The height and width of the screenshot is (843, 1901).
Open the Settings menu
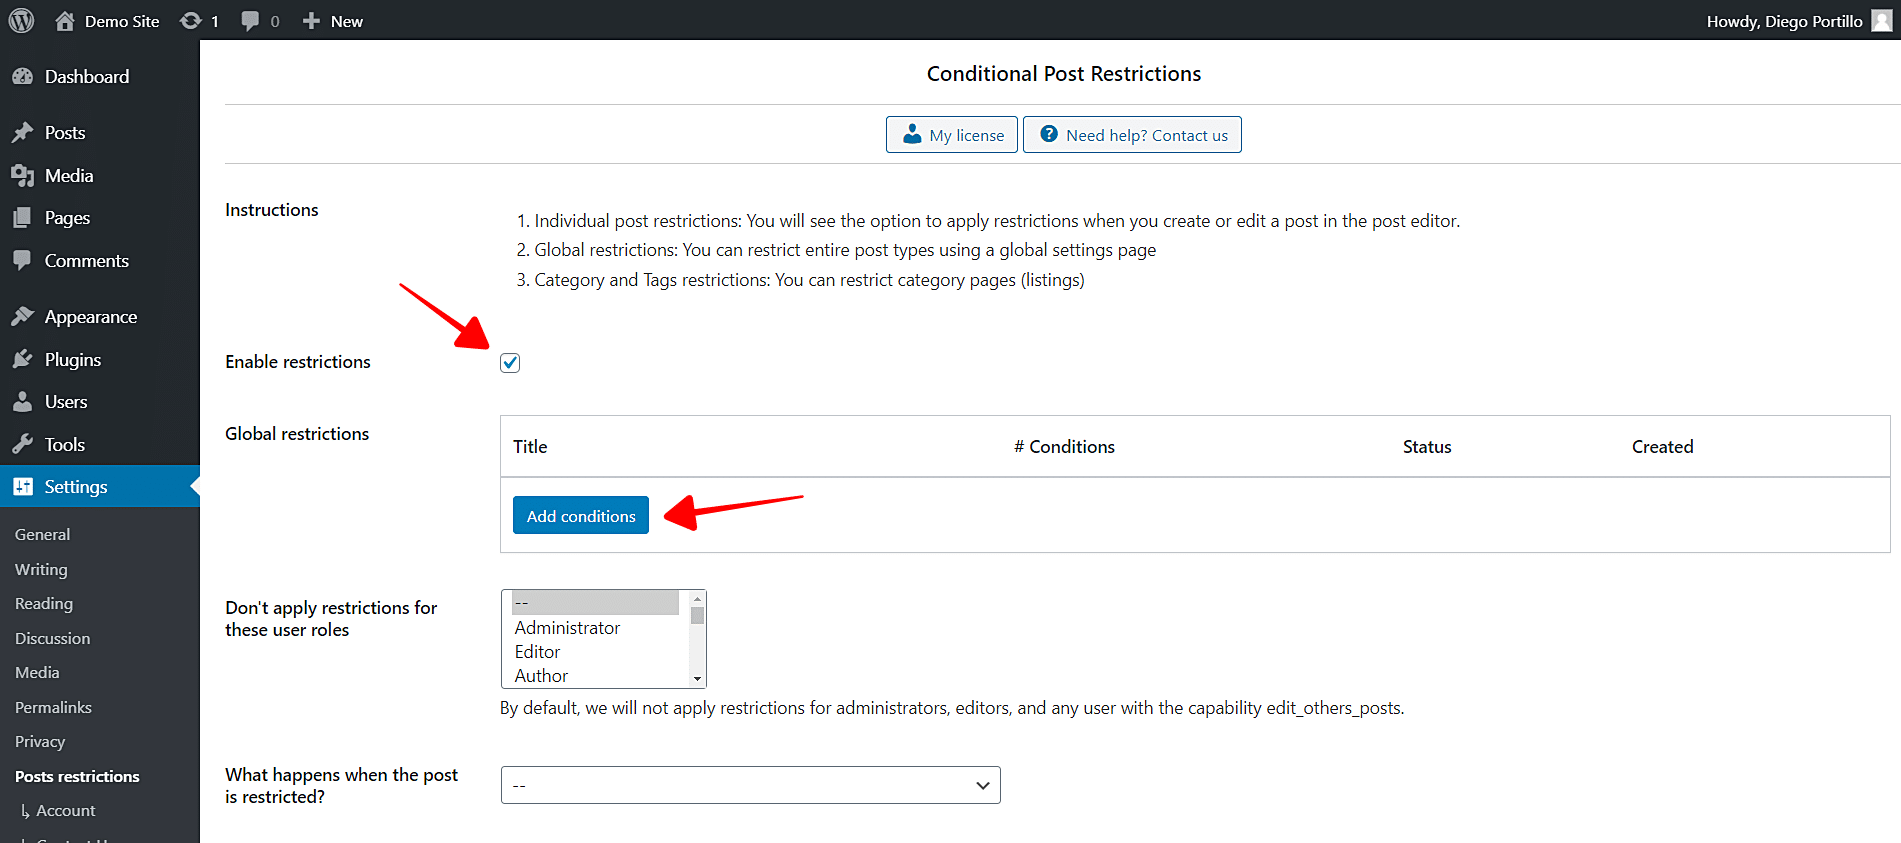tap(100, 487)
